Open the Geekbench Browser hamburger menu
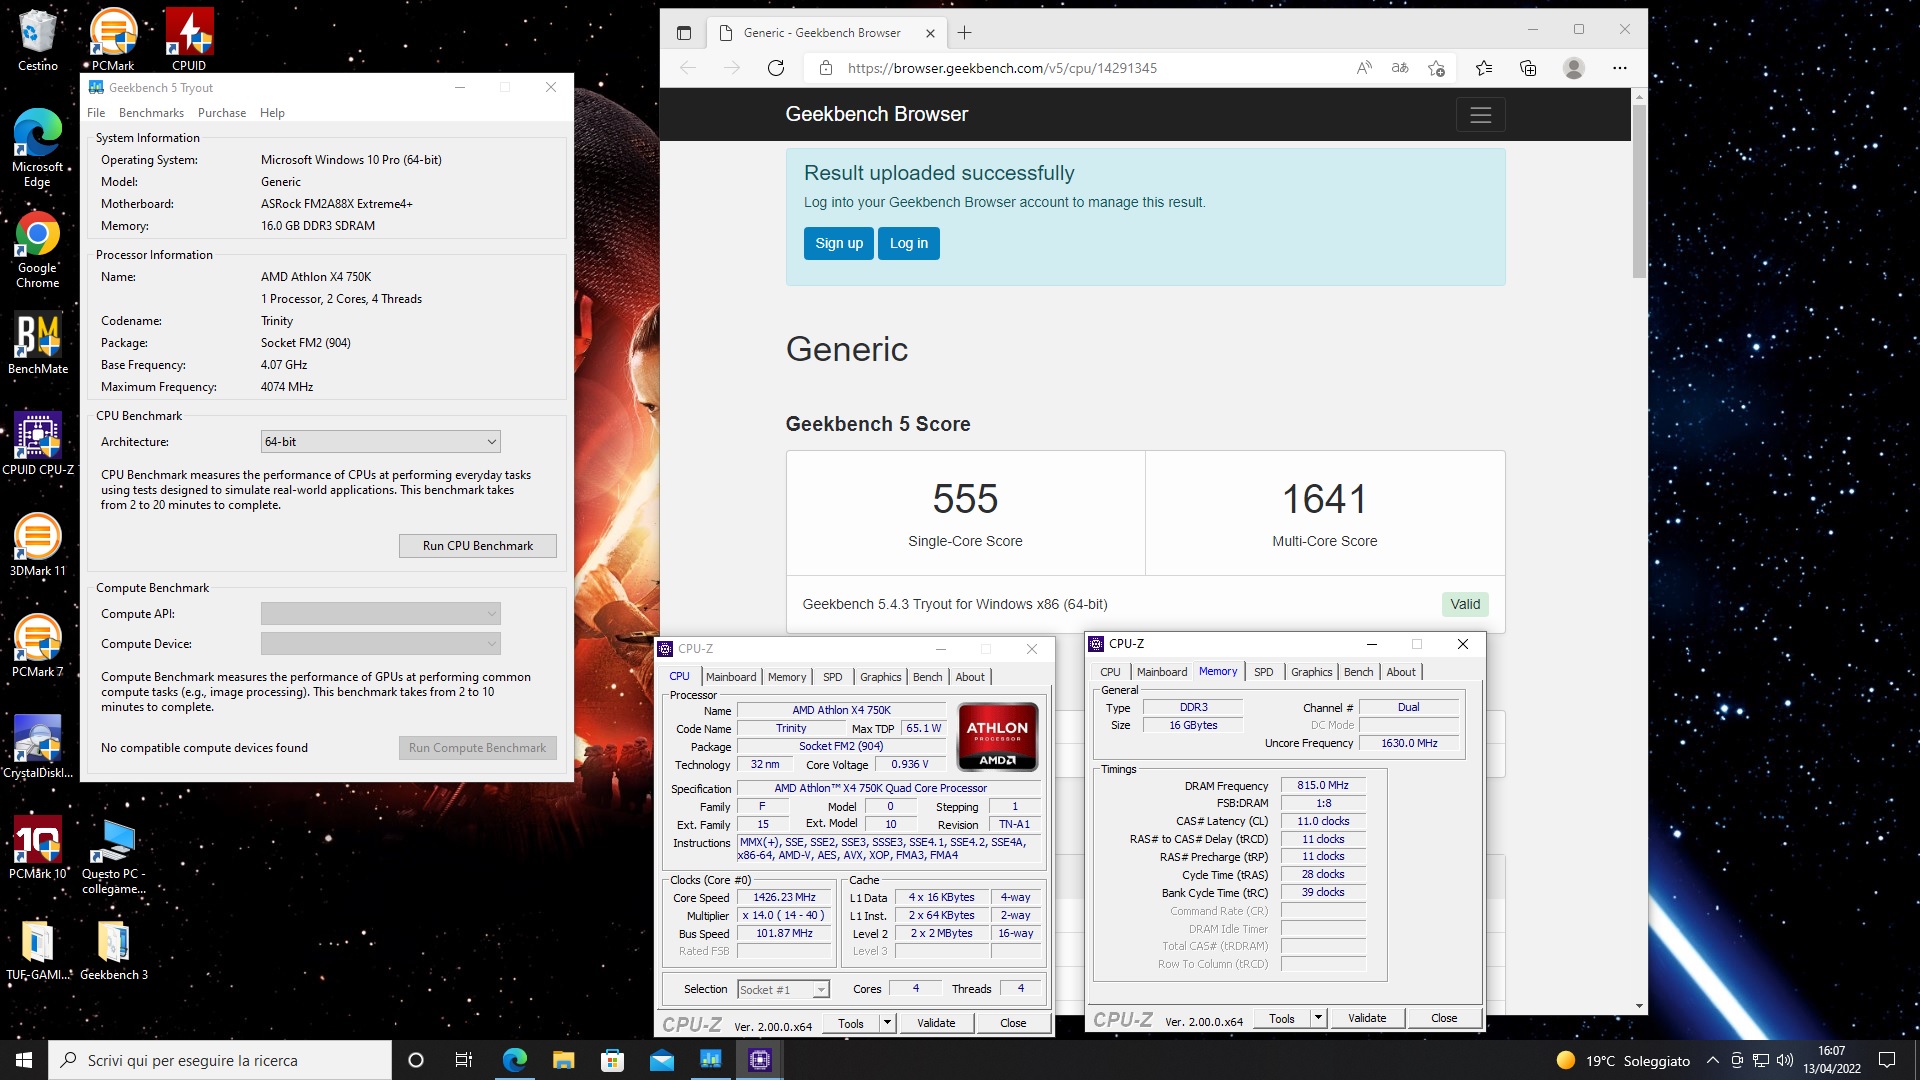This screenshot has width=1920, height=1080. coord(1480,115)
